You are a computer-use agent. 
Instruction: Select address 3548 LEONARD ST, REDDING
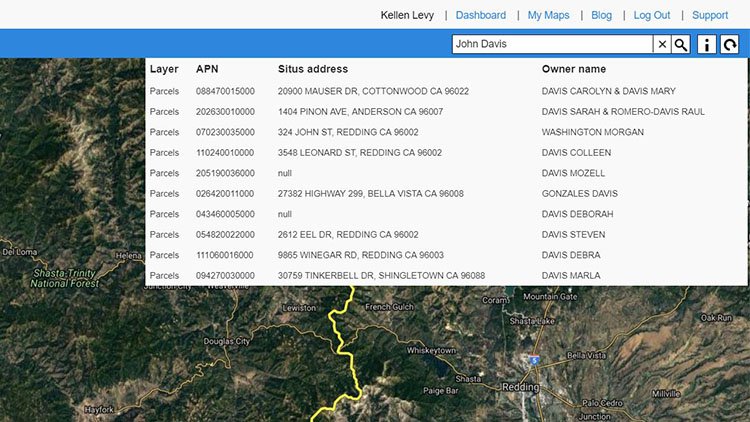pyautogui.click(x=360, y=153)
